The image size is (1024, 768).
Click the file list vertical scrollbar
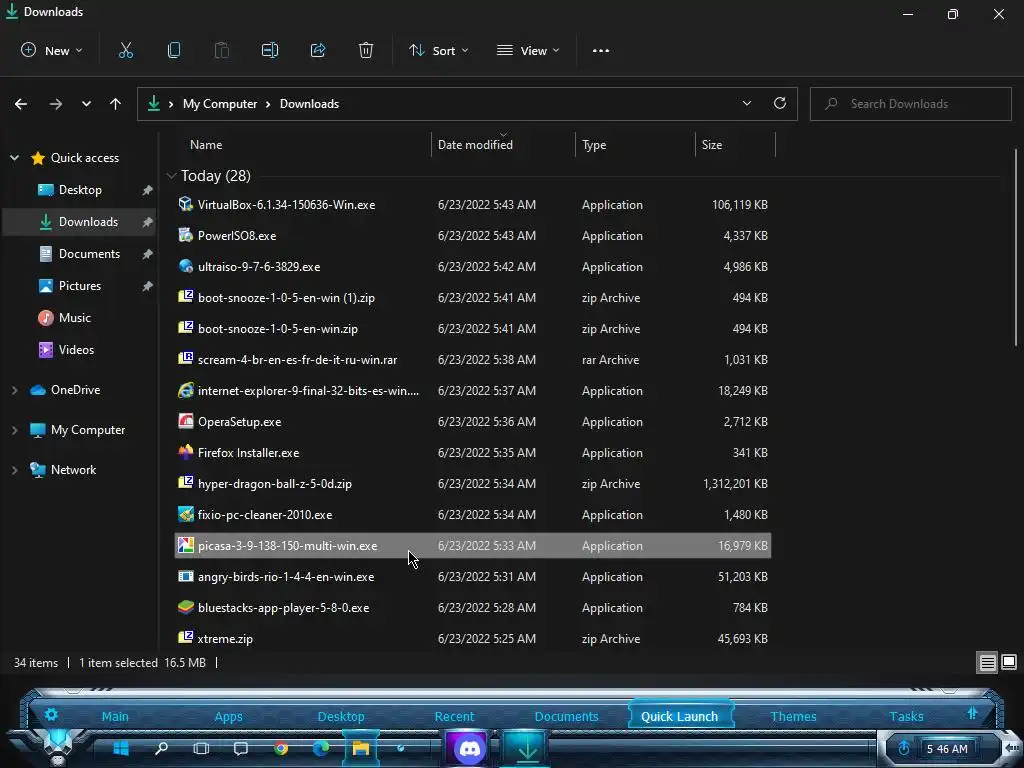1016,248
